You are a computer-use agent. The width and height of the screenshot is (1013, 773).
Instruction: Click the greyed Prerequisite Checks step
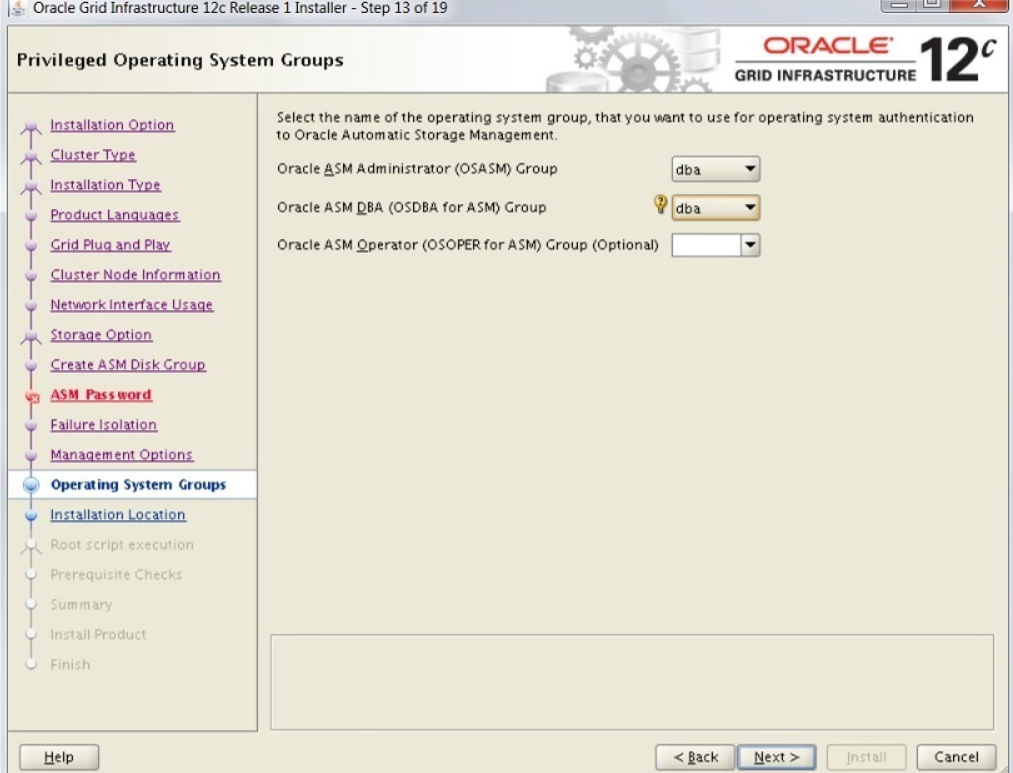click(116, 575)
